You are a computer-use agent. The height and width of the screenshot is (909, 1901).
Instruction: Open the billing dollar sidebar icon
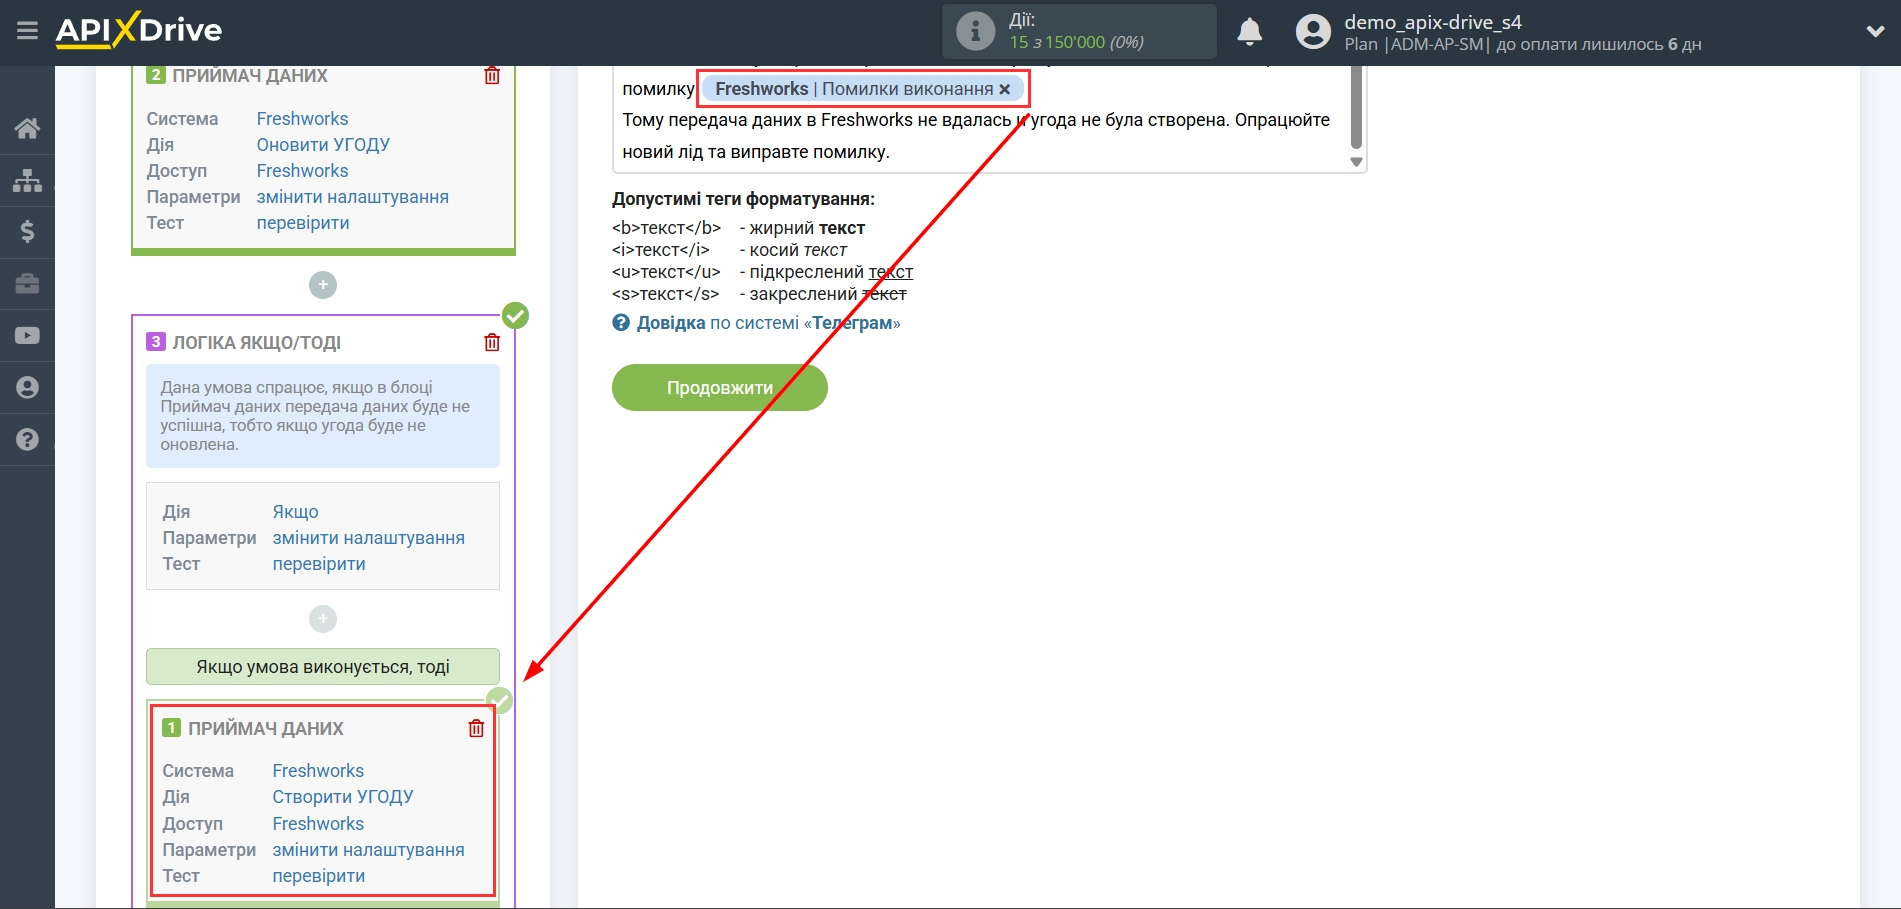[x=27, y=232]
